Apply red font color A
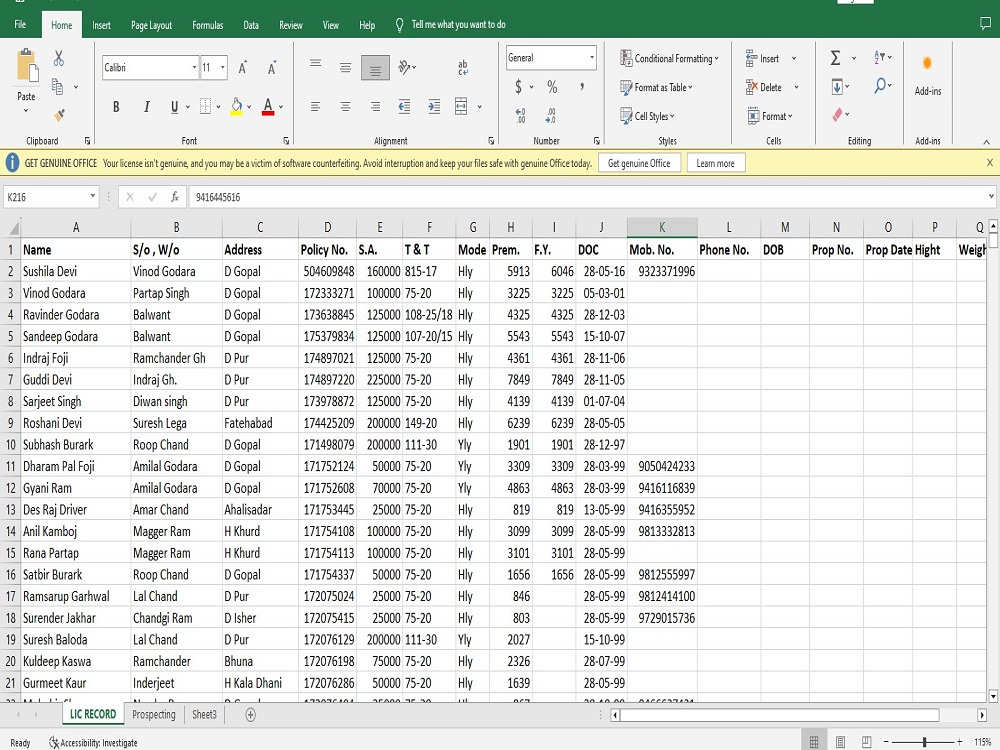 pyautogui.click(x=268, y=107)
